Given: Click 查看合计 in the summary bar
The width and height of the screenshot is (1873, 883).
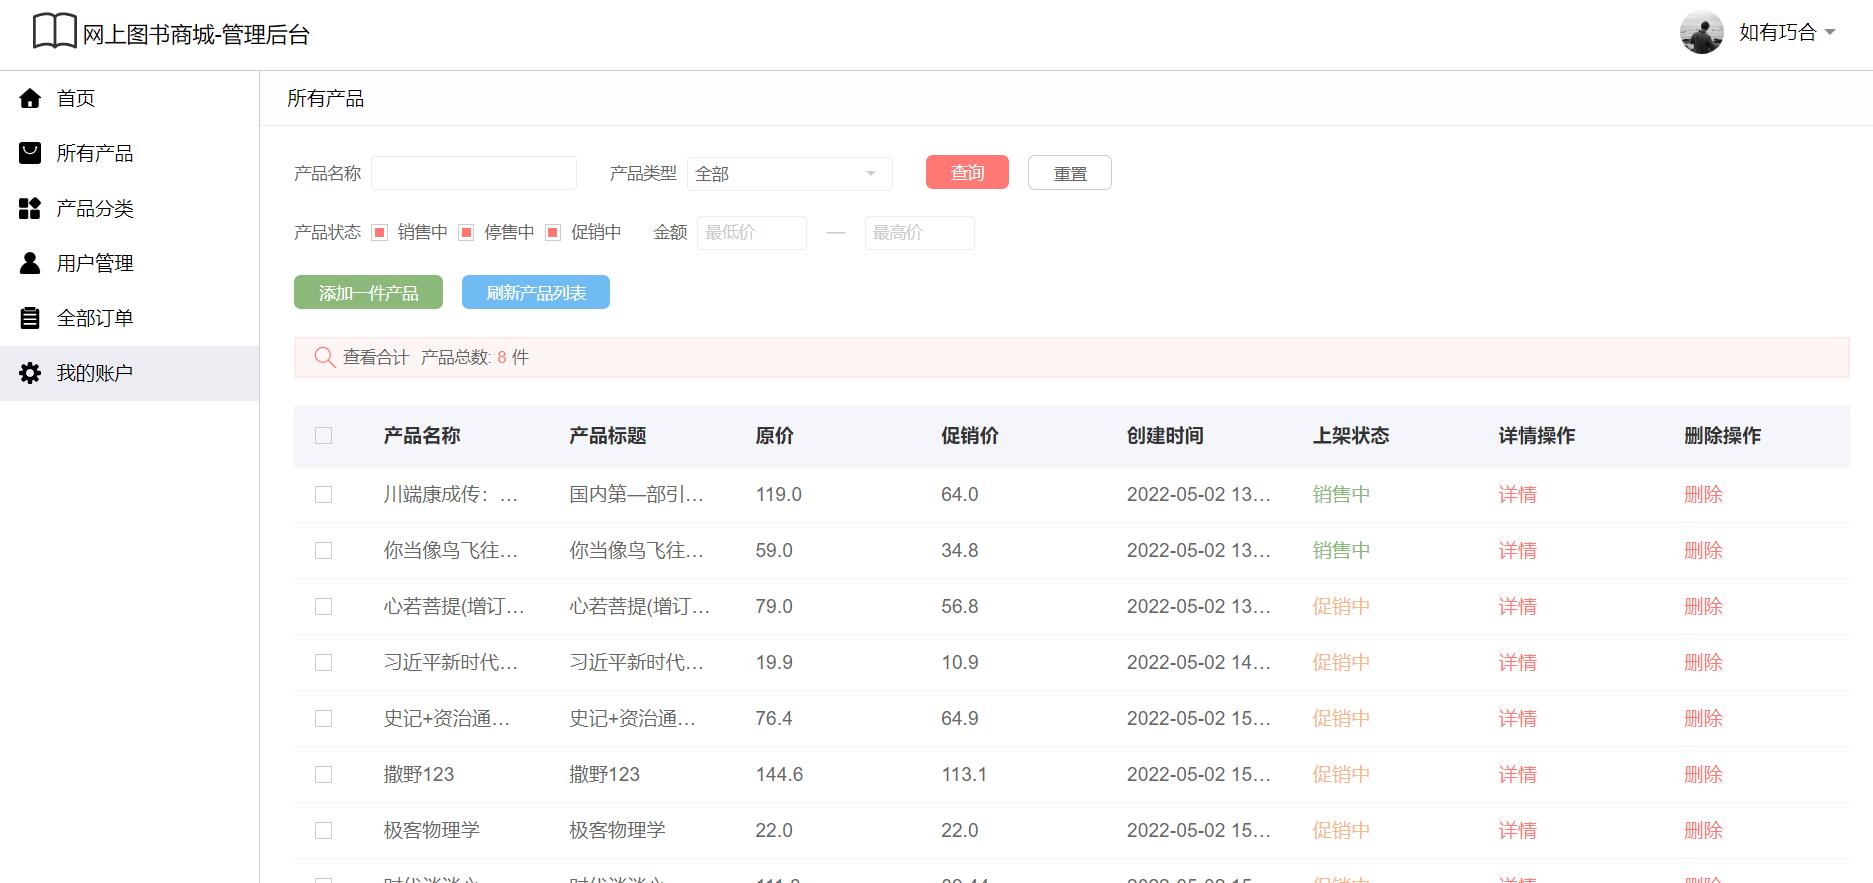Looking at the screenshot, I should (x=376, y=357).
